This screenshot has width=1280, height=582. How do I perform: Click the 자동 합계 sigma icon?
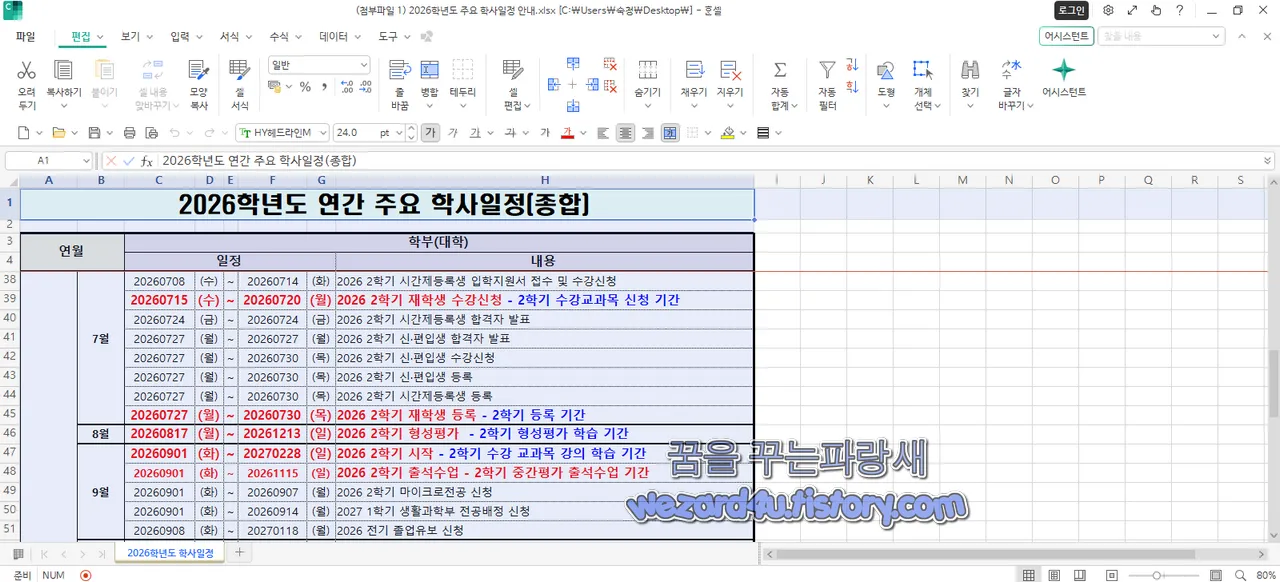780,71
